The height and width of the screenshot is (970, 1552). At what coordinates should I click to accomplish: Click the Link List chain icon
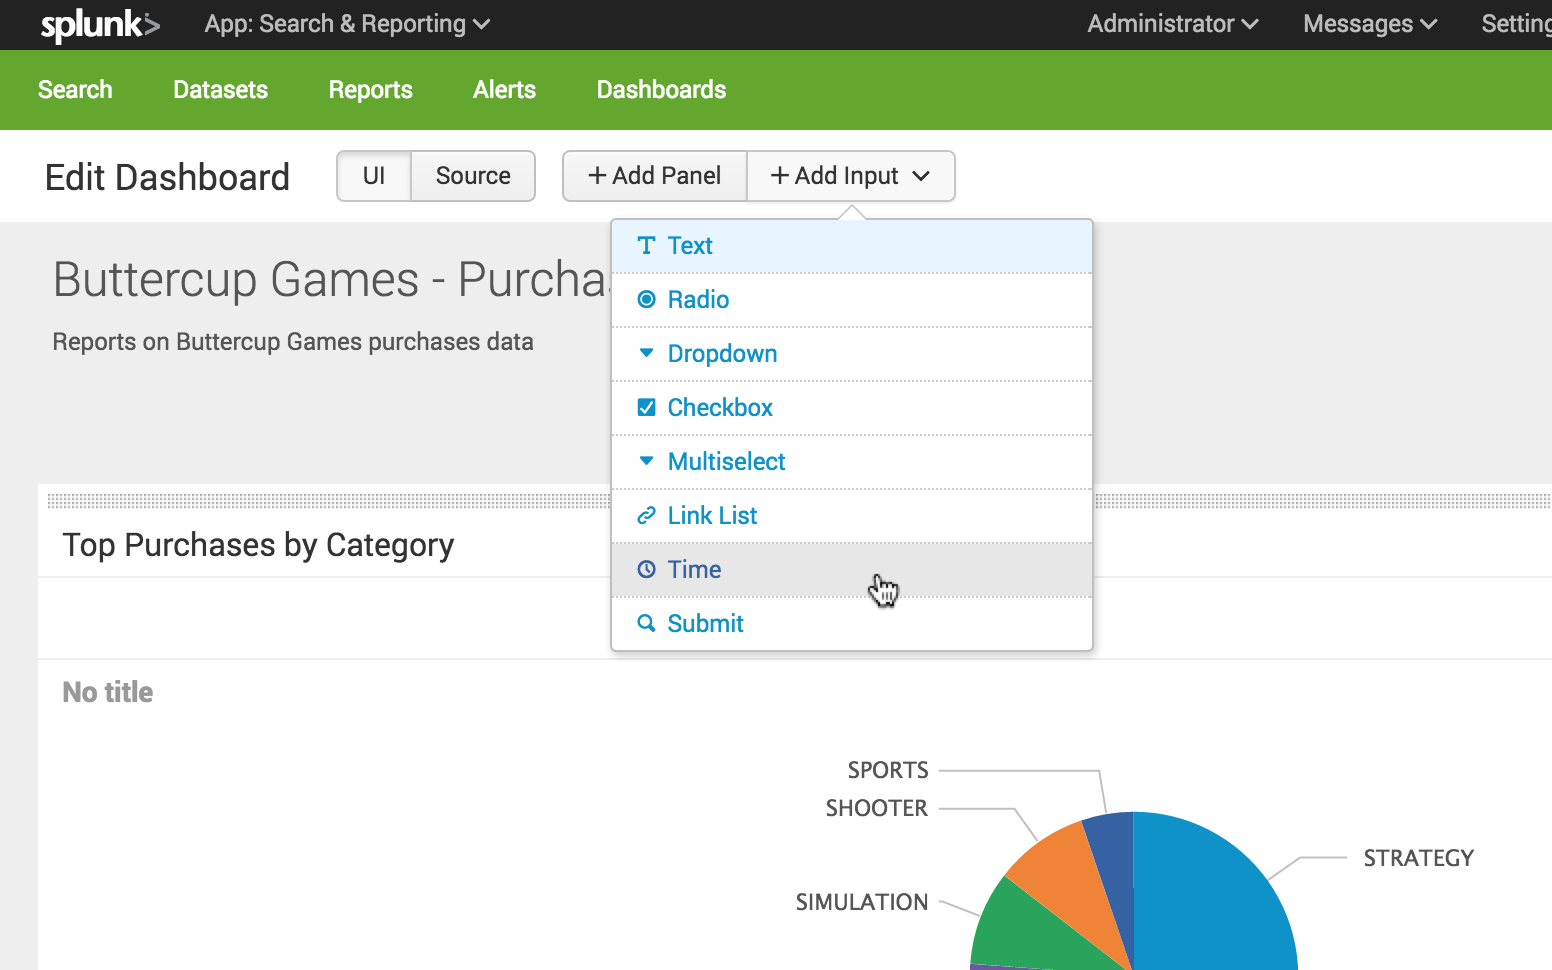[646, 516]
